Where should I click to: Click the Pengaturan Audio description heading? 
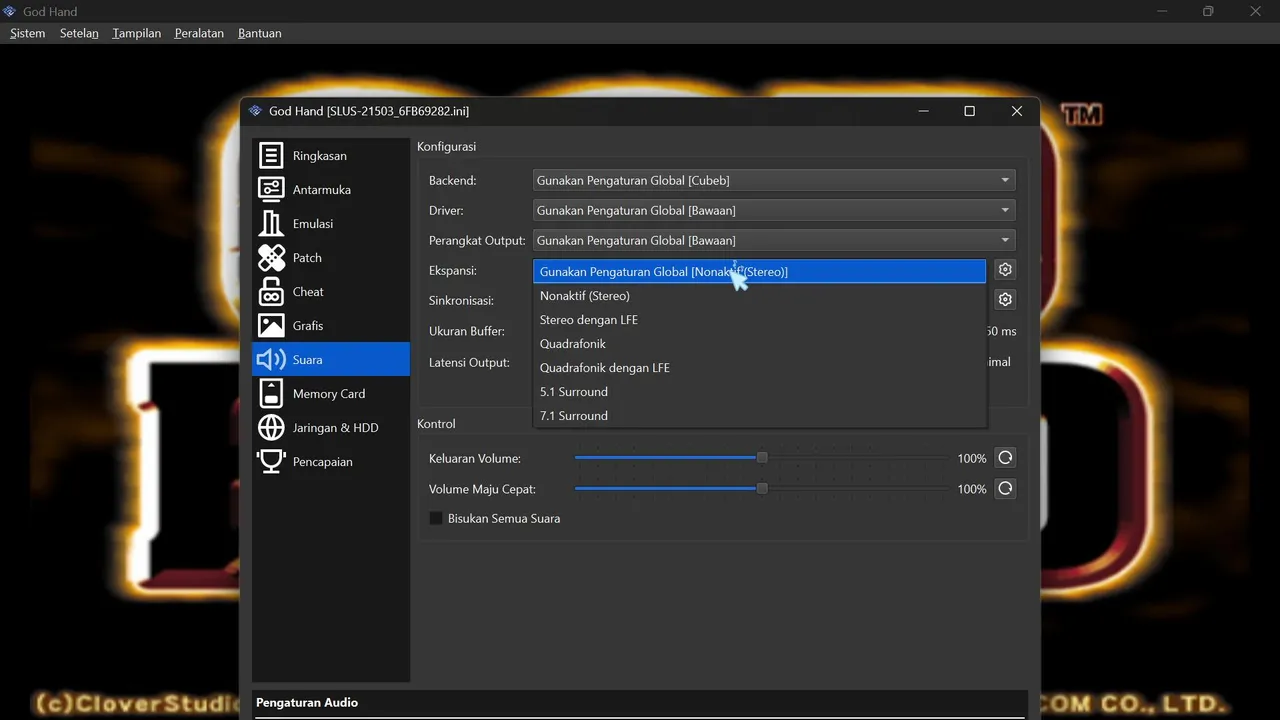coord(307,703)
